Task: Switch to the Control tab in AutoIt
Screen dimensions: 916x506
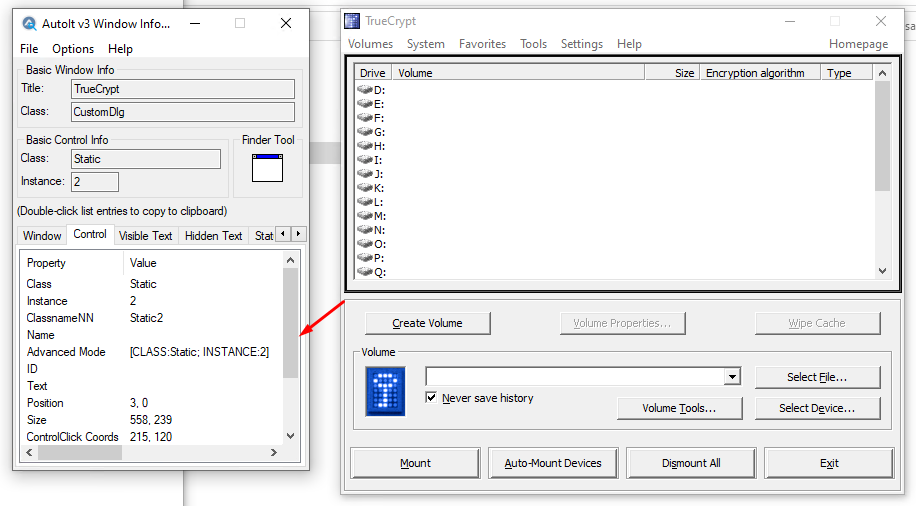Action: [90, 234]
